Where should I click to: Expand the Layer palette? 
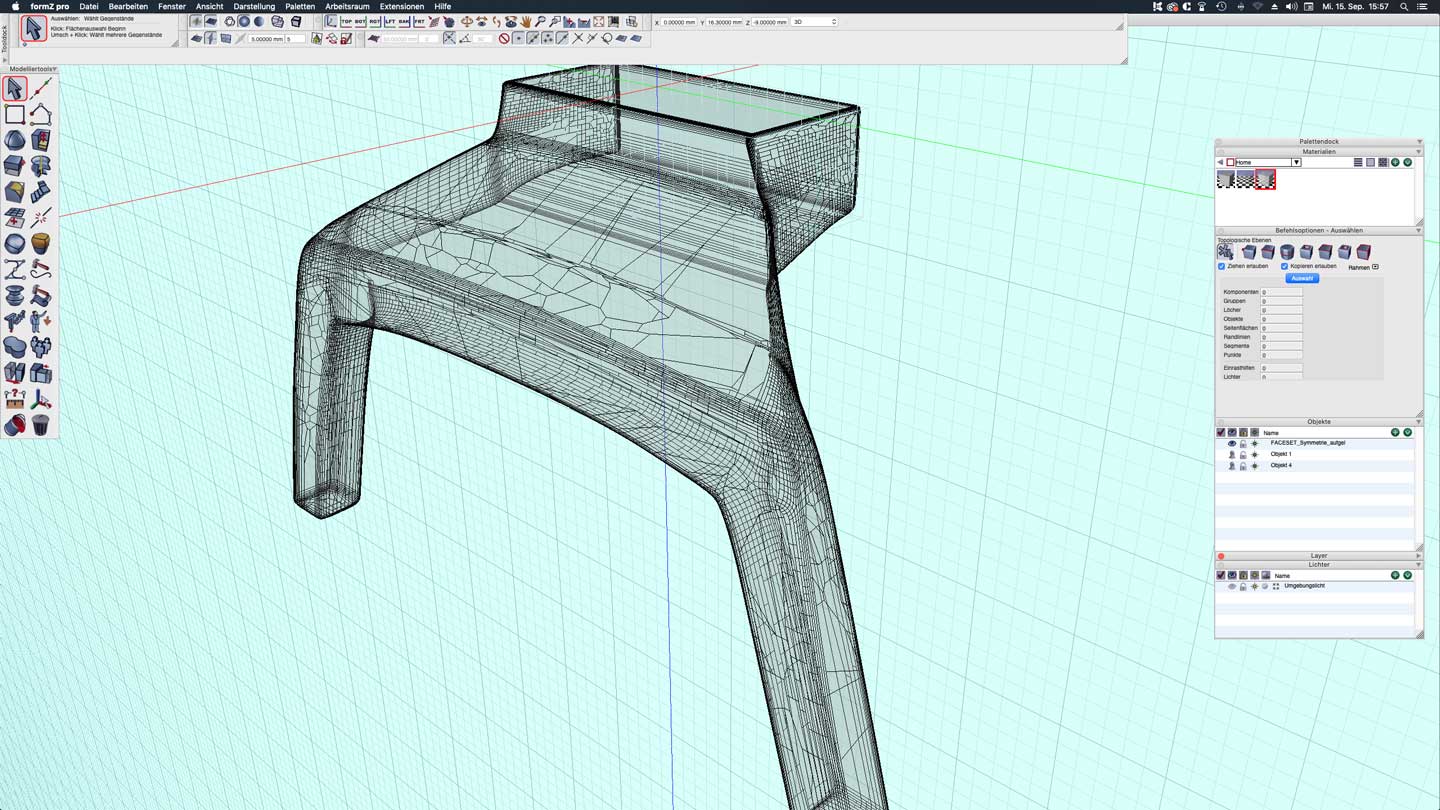[x=1418, y=556]
